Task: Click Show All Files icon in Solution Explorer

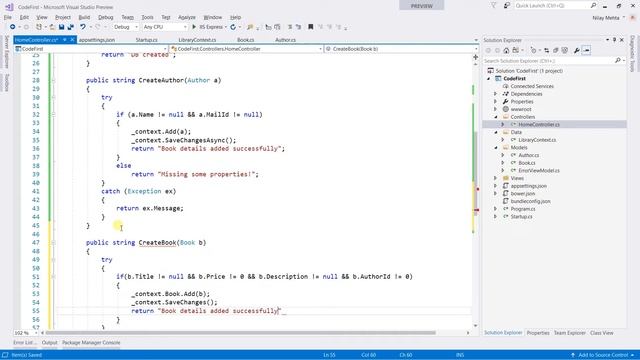Action: tap(565, 50)
